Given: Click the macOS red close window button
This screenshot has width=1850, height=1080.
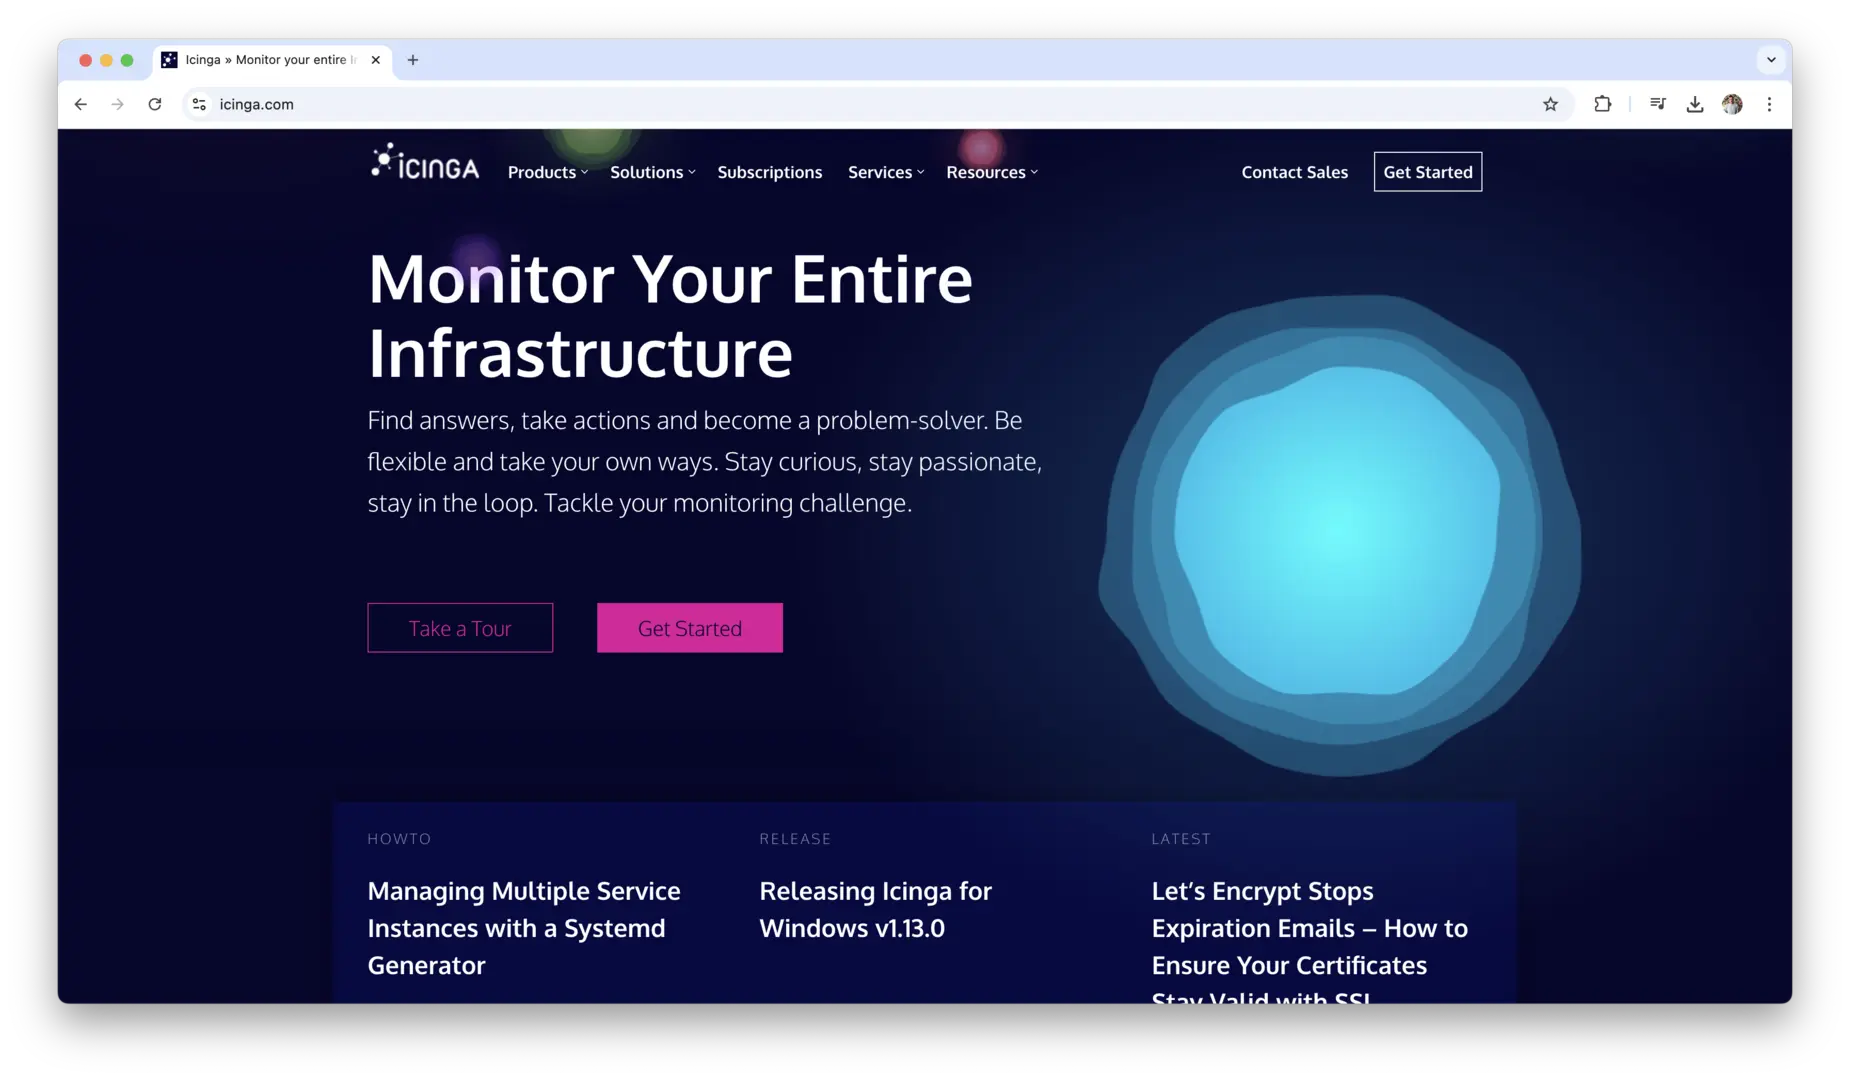Looking at the screenshot, I should pyautogui.click(x=86, y=60).
